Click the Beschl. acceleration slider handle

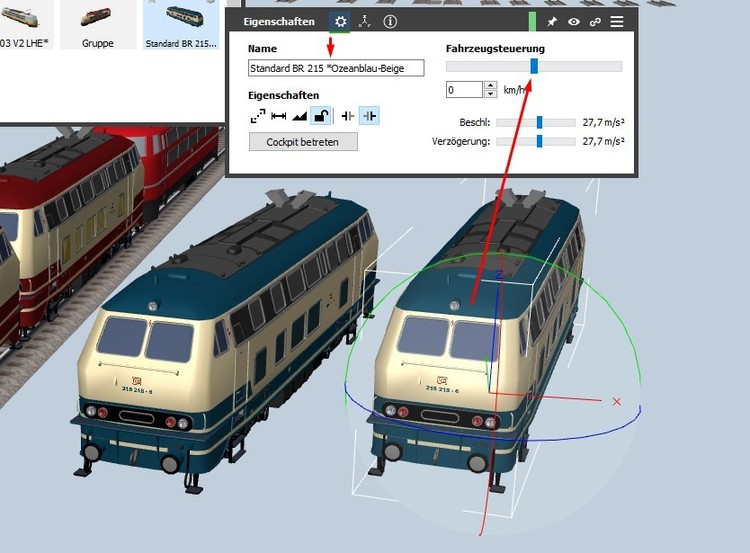click(x=540, y=122)
